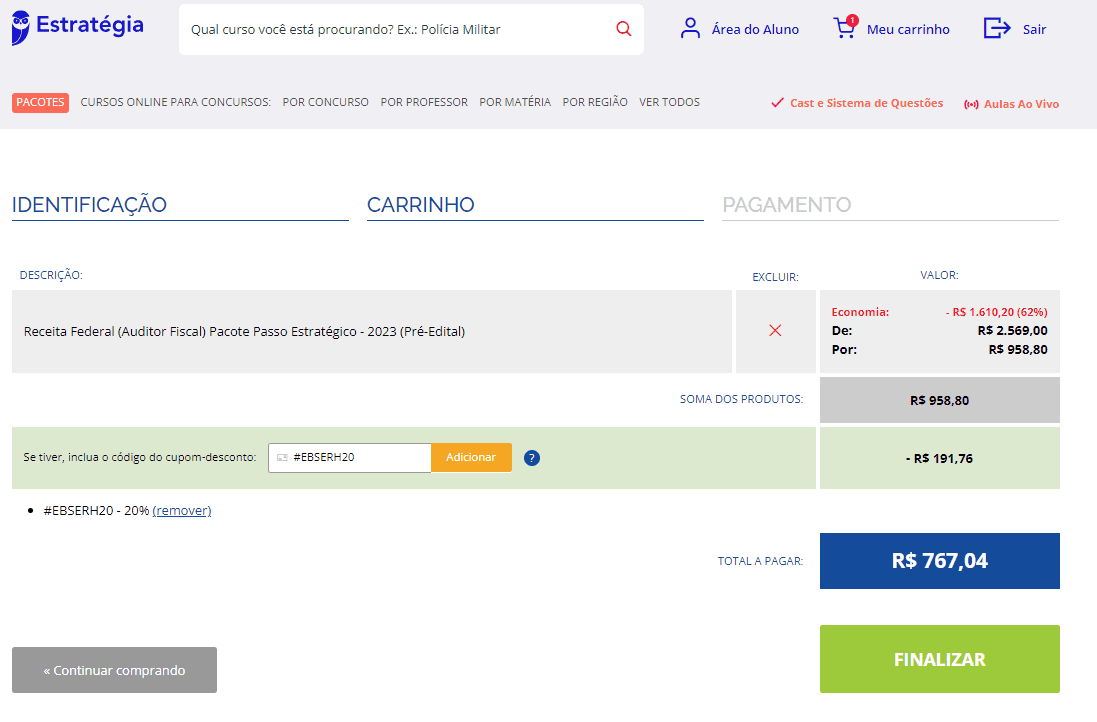
Task: Click the Estratégia owl logo
Action: pyautogui.click(x=22, y=28)
